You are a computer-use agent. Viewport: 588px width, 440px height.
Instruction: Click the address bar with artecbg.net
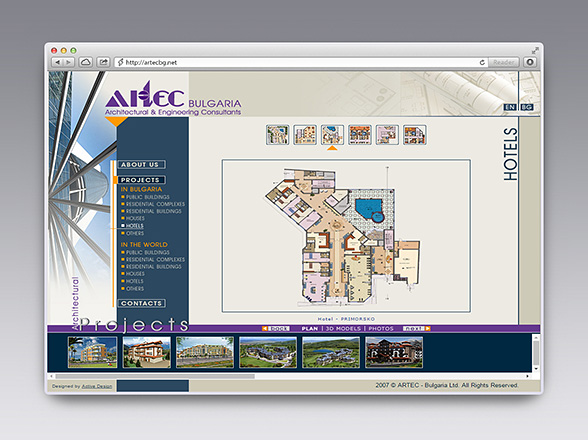[x=301, y=62]
